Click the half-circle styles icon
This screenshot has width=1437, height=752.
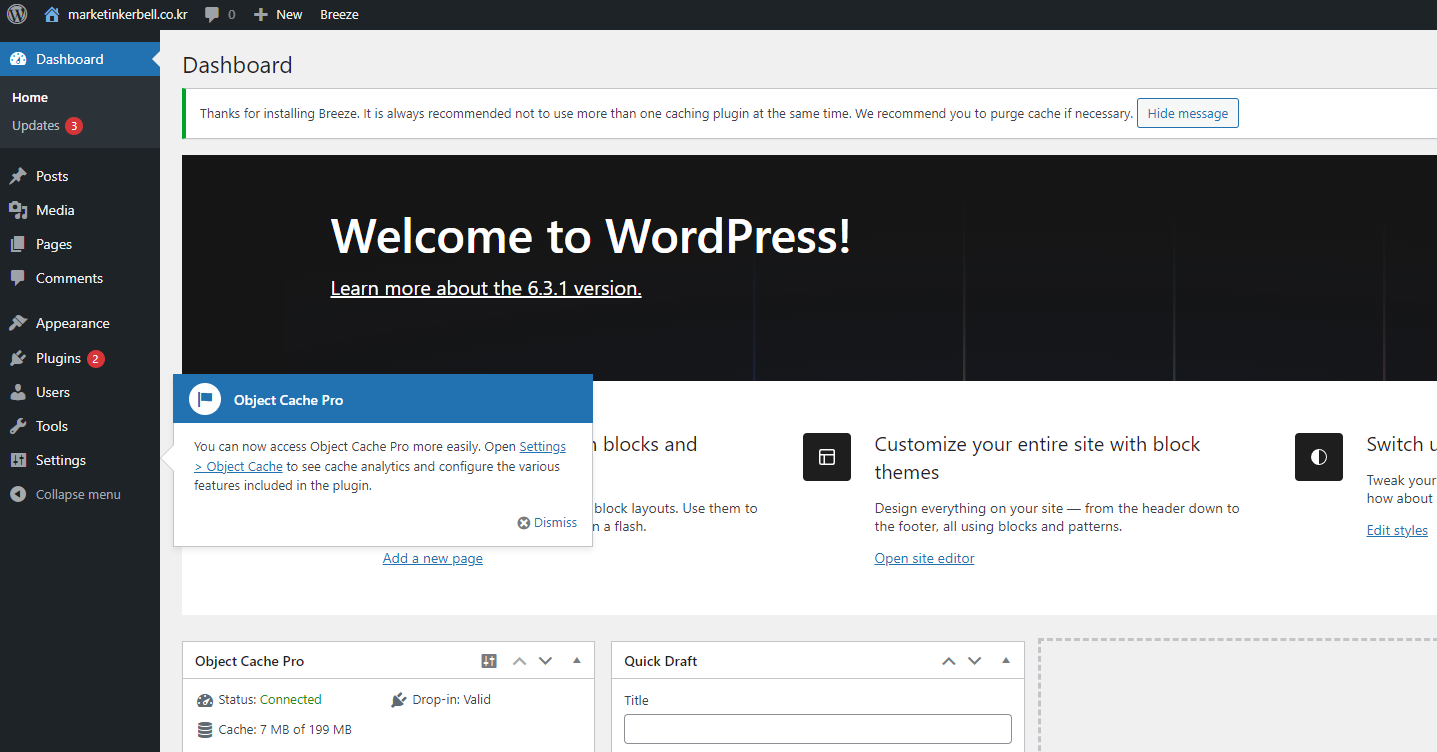click(1319, 457)
